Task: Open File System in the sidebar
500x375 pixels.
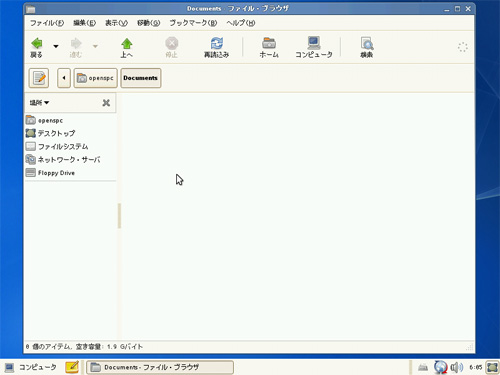Action: pyautogui.click(x=70, y=146)
